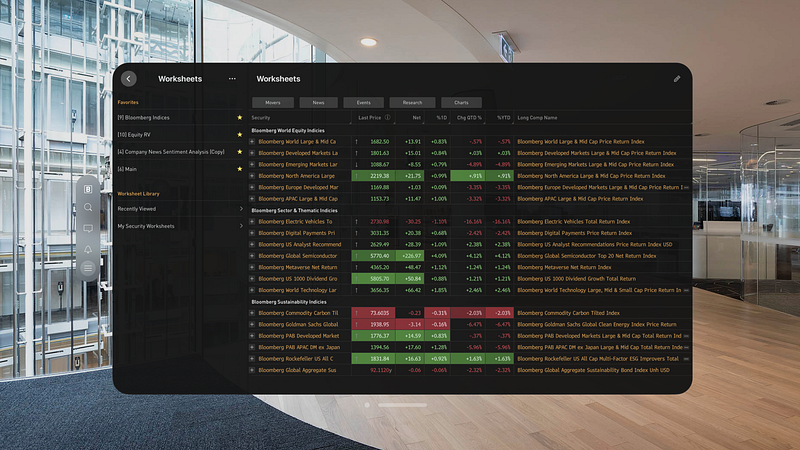Click Bloomberg US 1000 Dividend Gro security

(297, 279)
